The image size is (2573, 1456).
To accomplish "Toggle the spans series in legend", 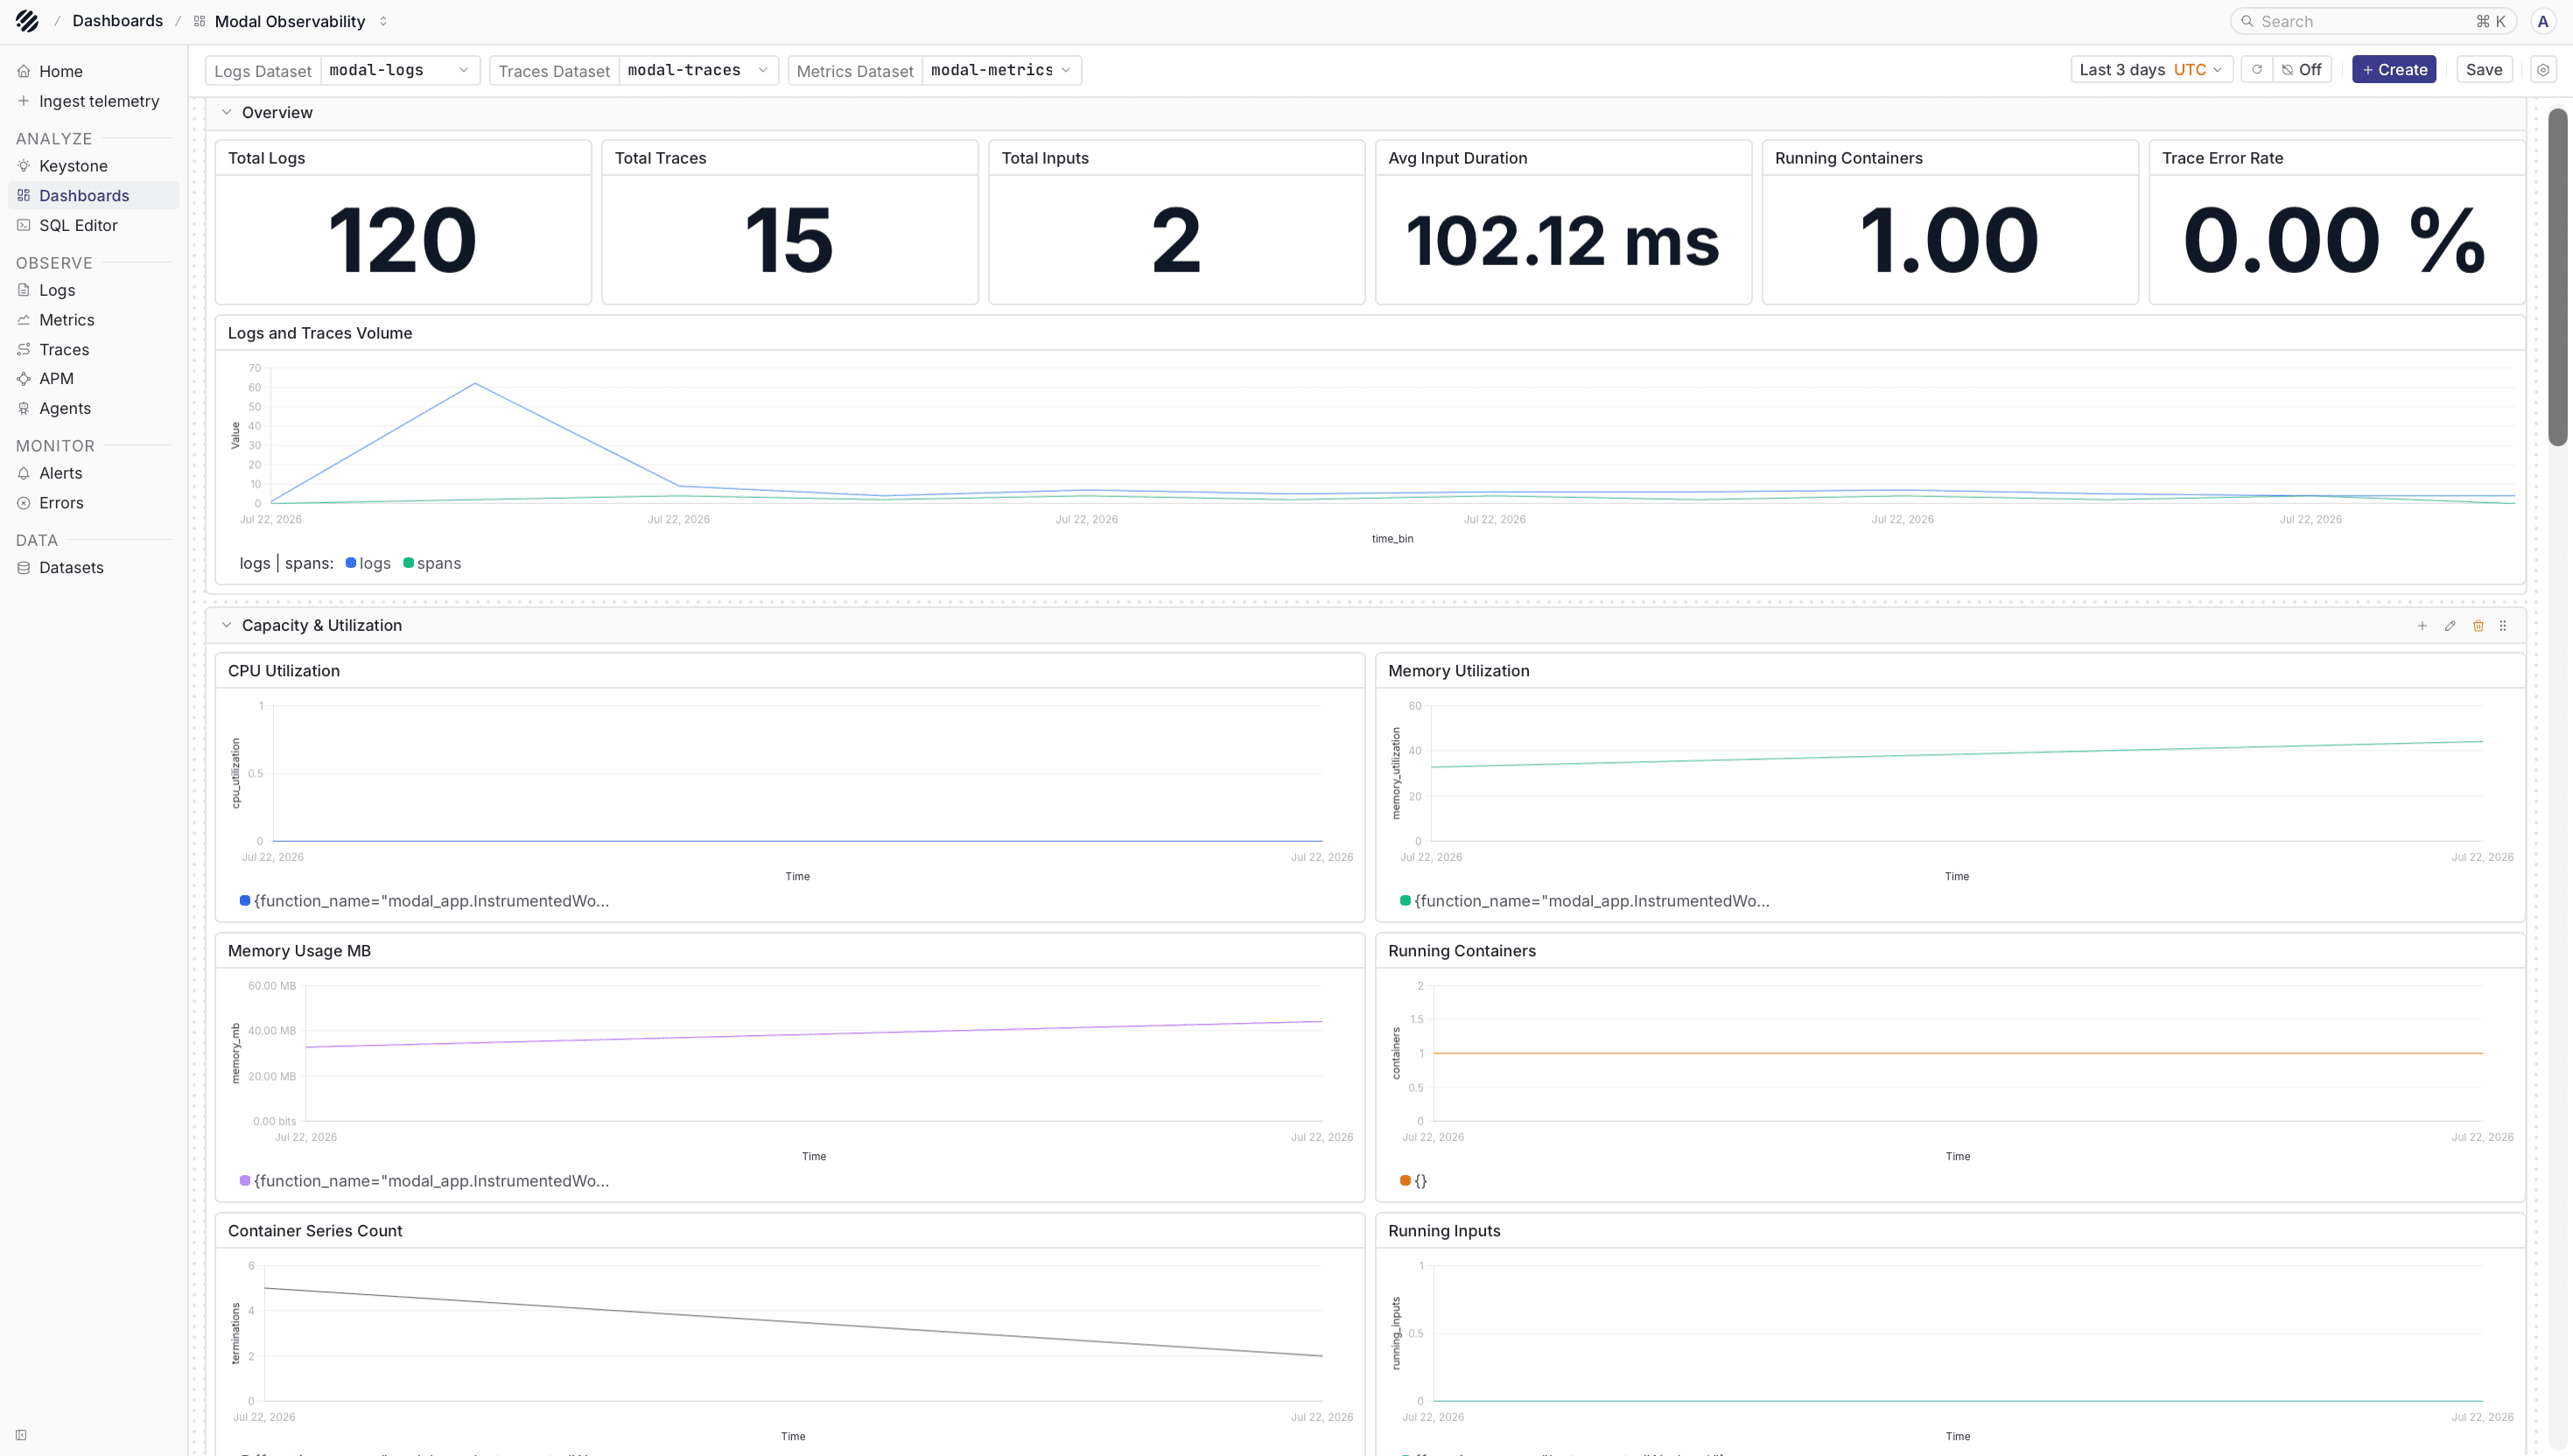I will (x=432, y=563).
